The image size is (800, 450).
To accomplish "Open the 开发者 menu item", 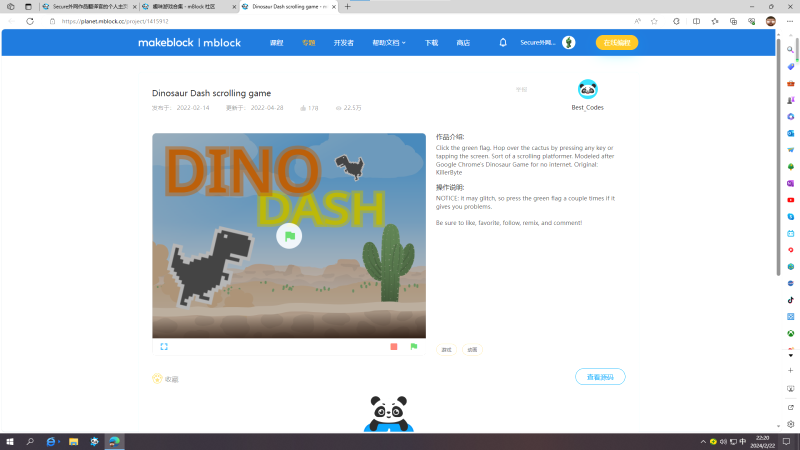I will (344, 43).
